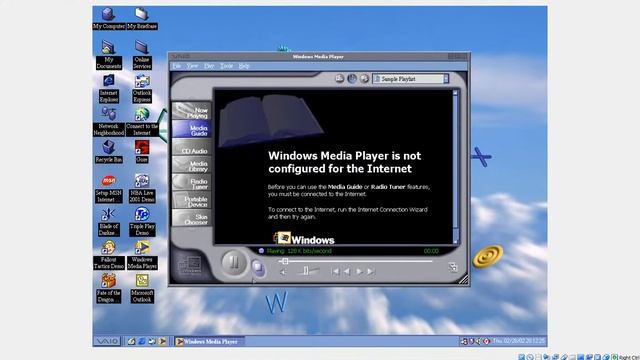Expand the Sample Playlist dropdown
This screenshot has height=360, width=640.
click(x=446, y=79)
